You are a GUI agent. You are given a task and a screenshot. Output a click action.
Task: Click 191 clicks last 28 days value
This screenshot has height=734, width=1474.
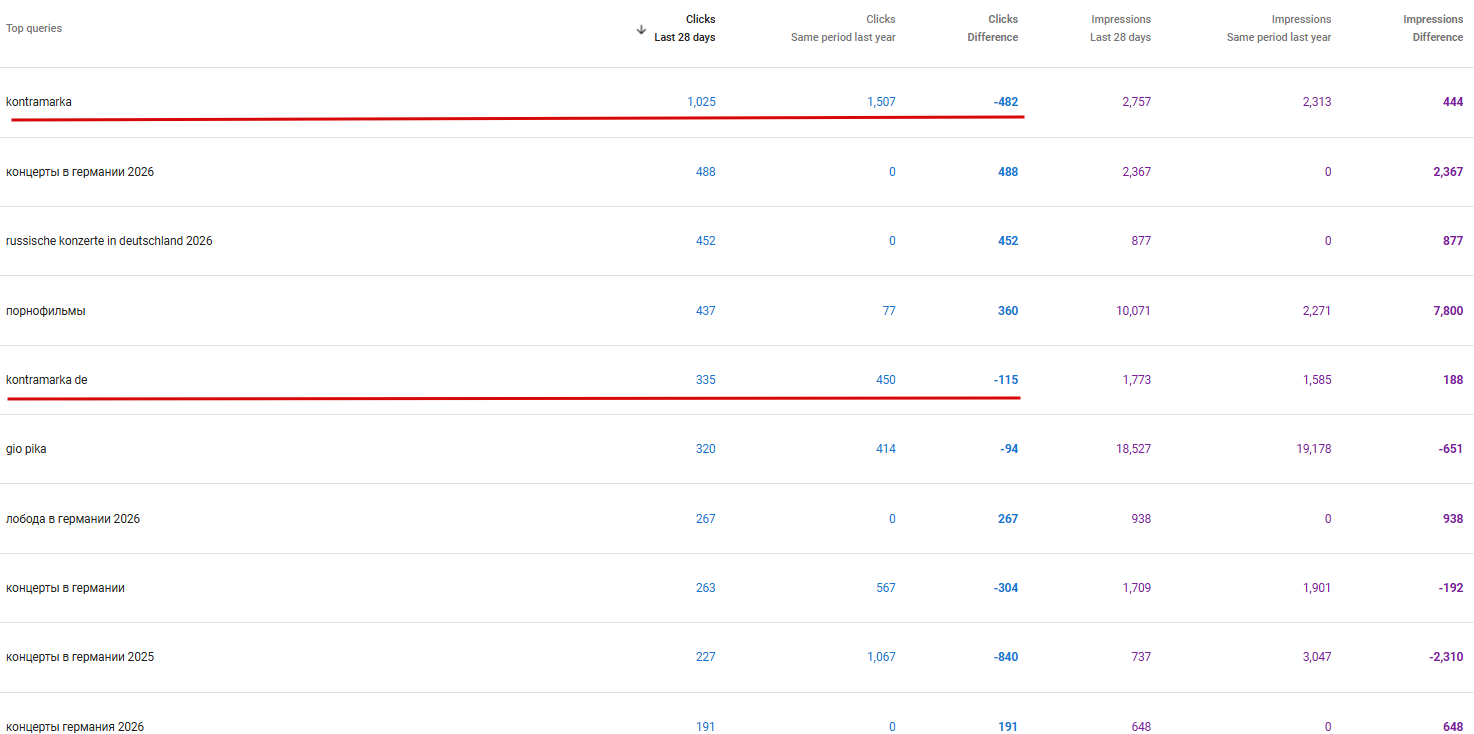coord(706,727)
